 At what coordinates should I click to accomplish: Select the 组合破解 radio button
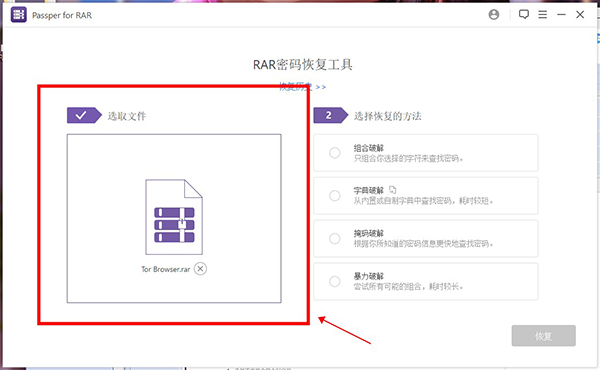pyautogui.click(x=335, y=153)
